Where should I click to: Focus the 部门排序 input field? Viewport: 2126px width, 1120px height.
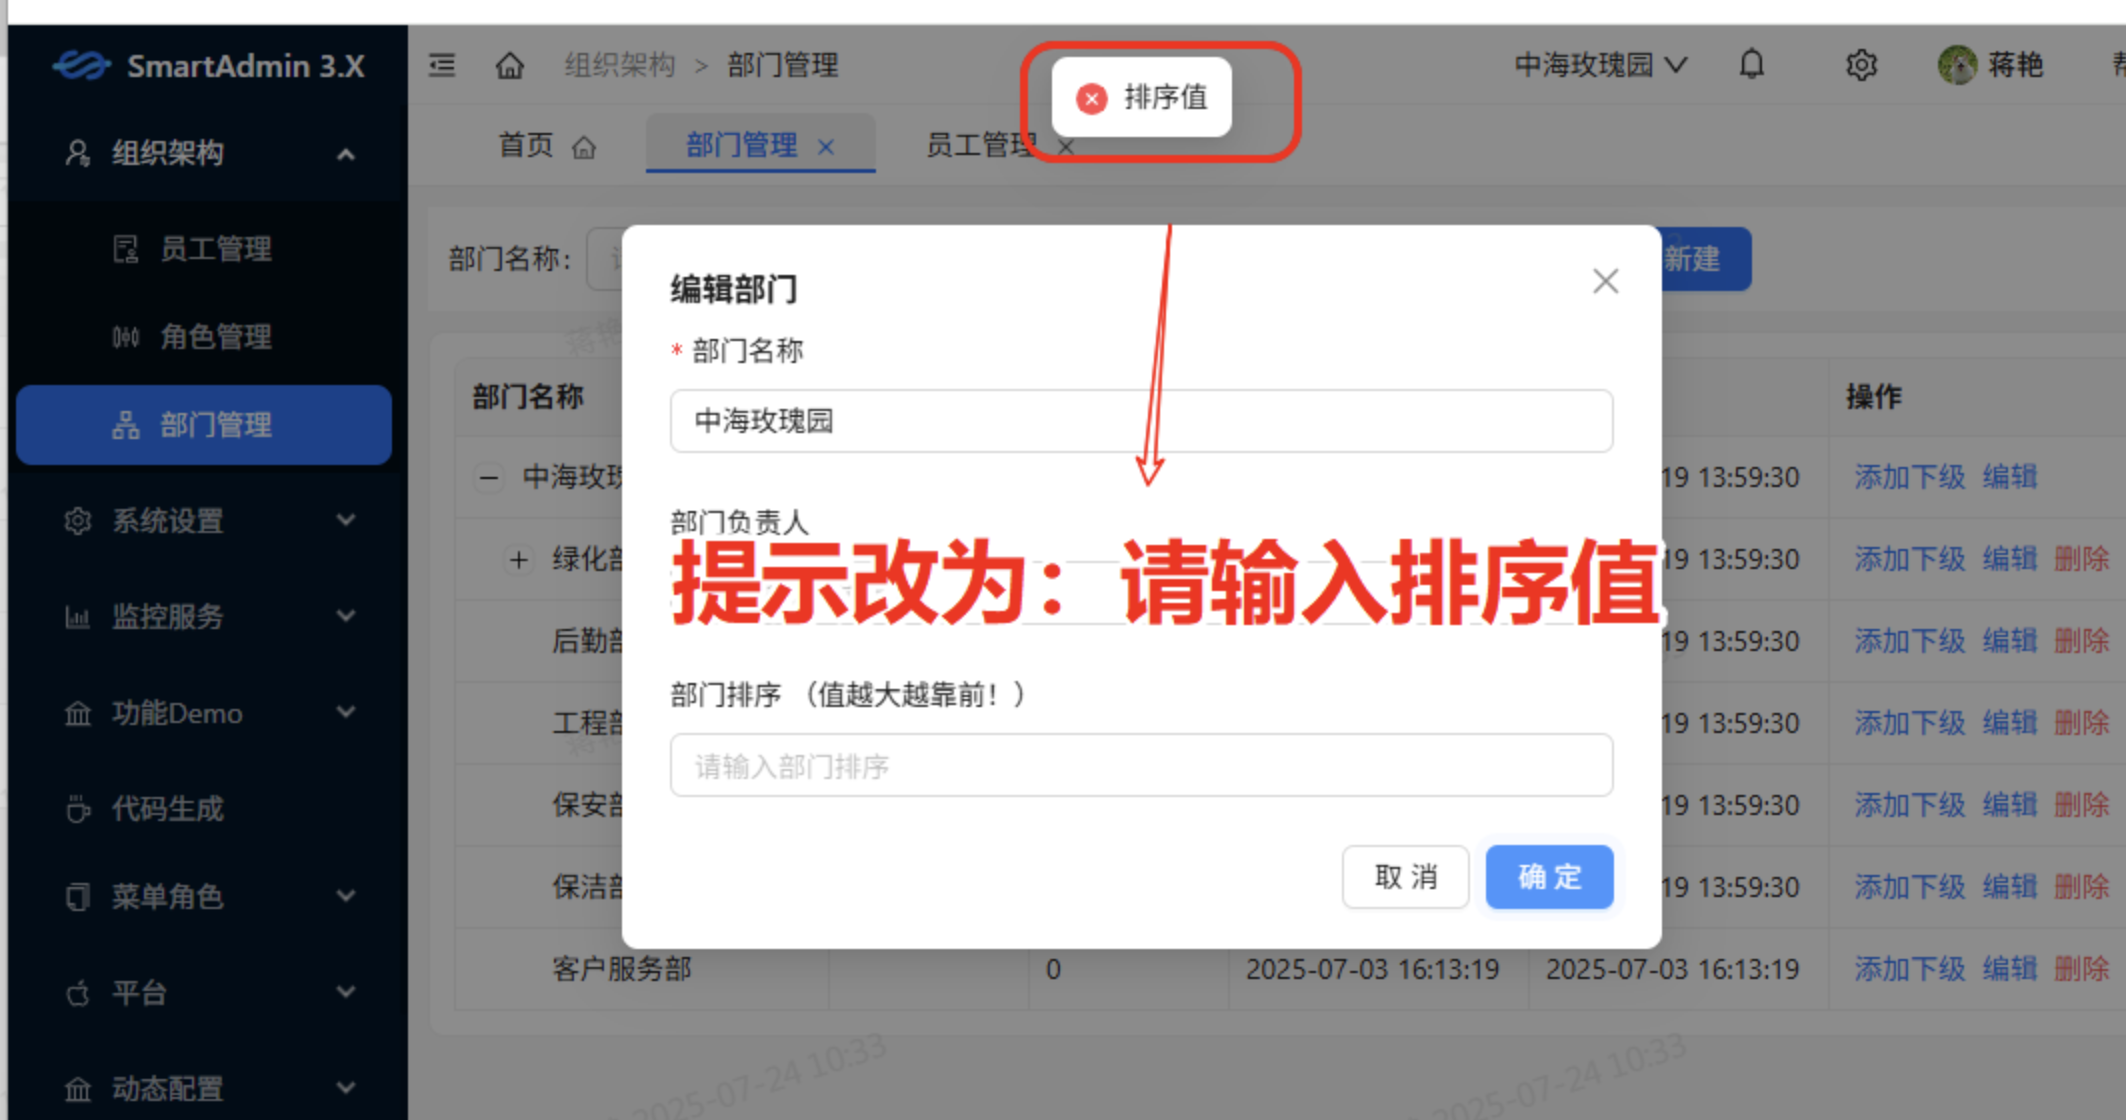[x=1140, y=766]
